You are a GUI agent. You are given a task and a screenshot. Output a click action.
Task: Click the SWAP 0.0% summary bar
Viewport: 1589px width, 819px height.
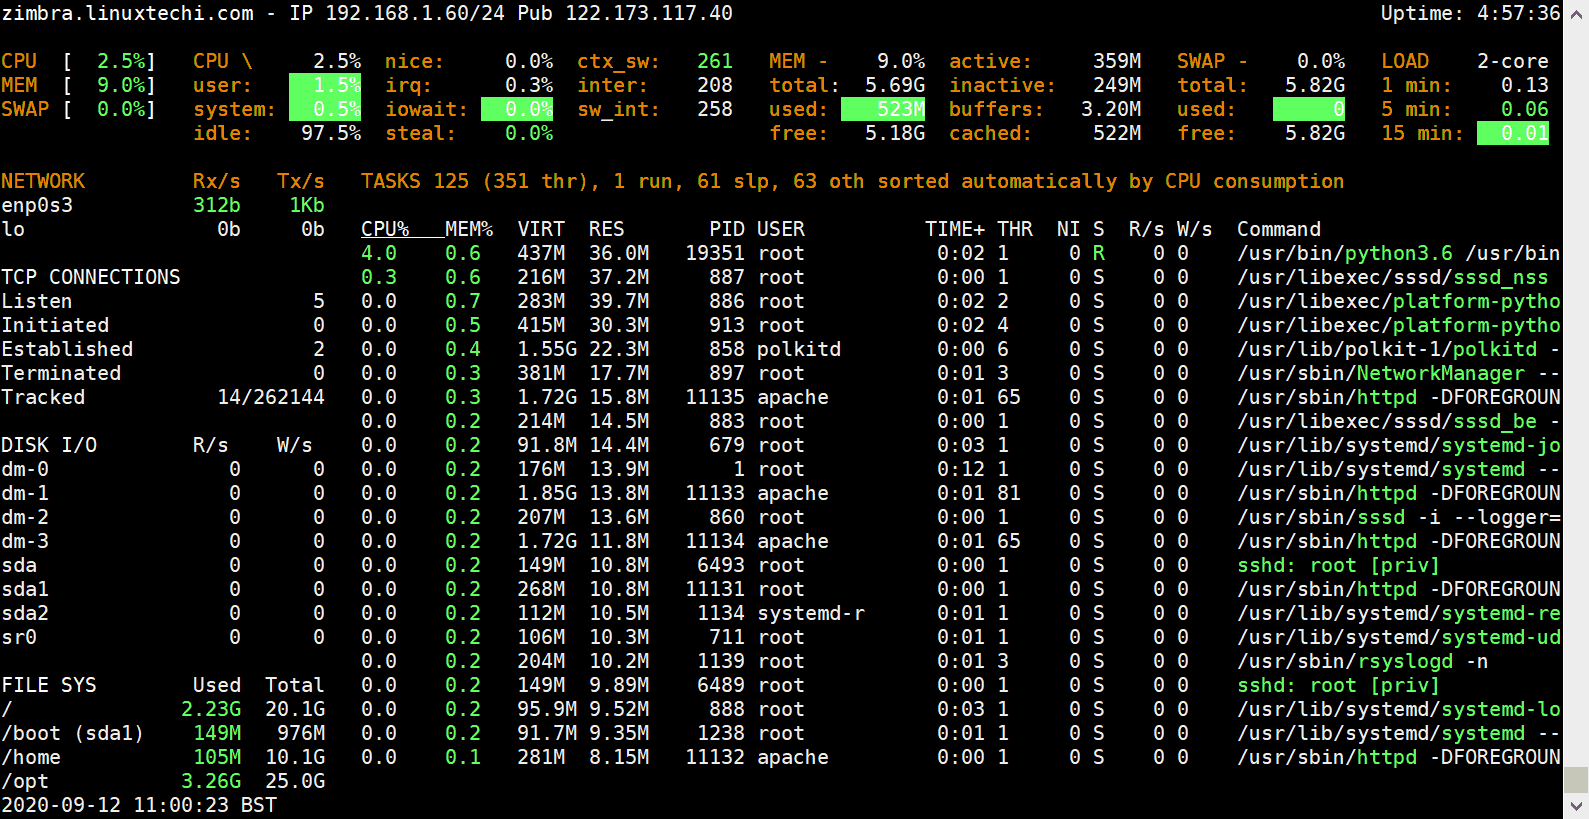(79, 109)
